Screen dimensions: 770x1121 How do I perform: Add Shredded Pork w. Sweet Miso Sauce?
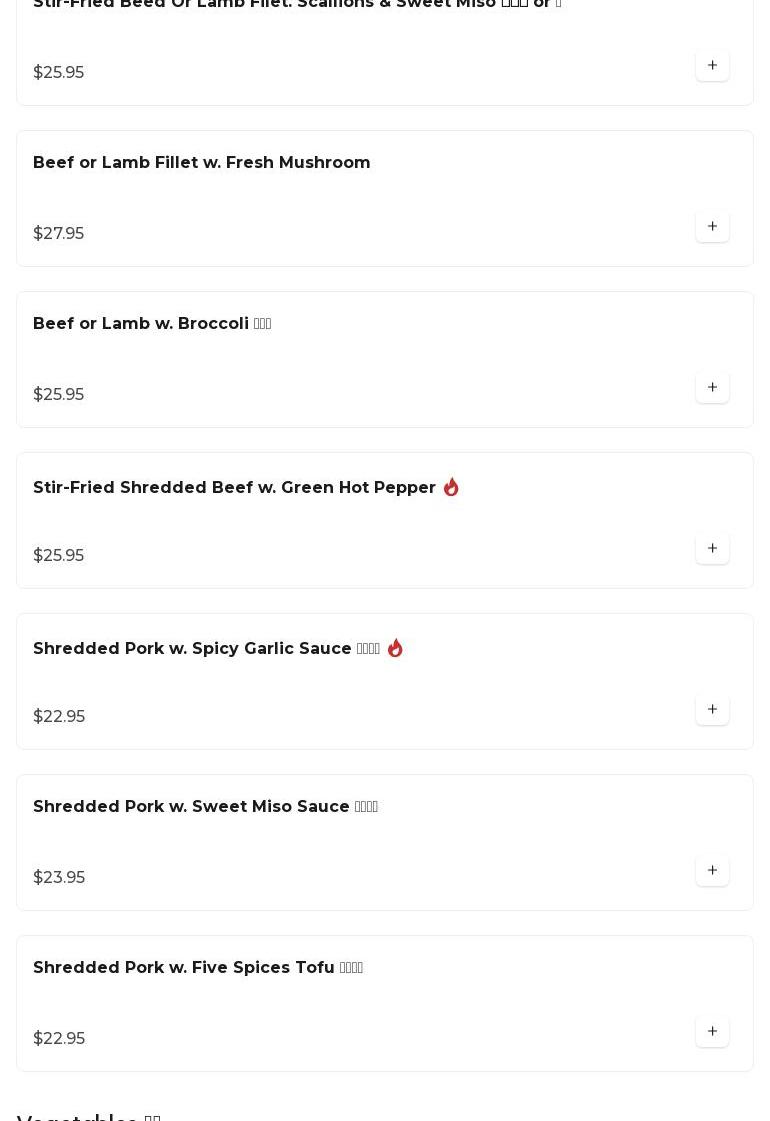(x=712, y=871)
